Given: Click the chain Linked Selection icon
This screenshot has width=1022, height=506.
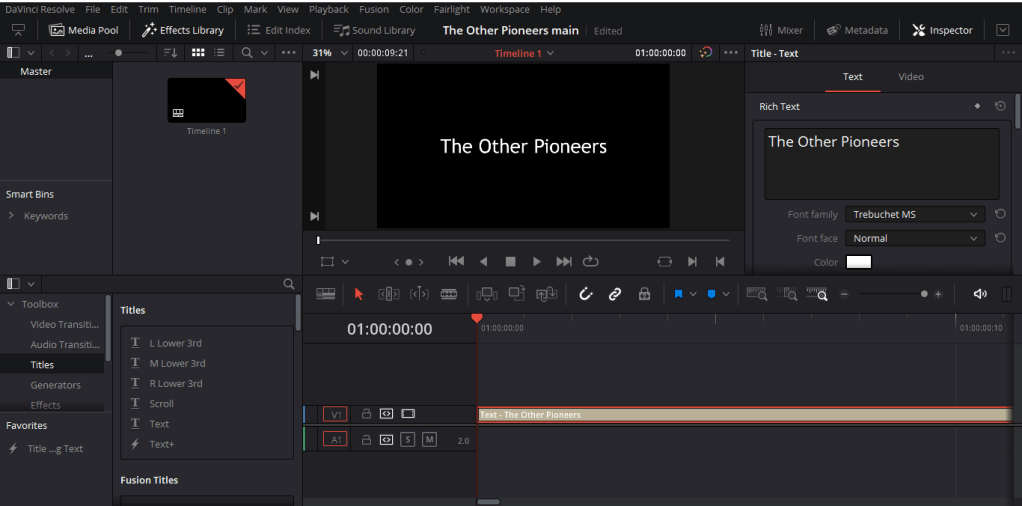Looking at the screenshot, I should click(615, 294).
